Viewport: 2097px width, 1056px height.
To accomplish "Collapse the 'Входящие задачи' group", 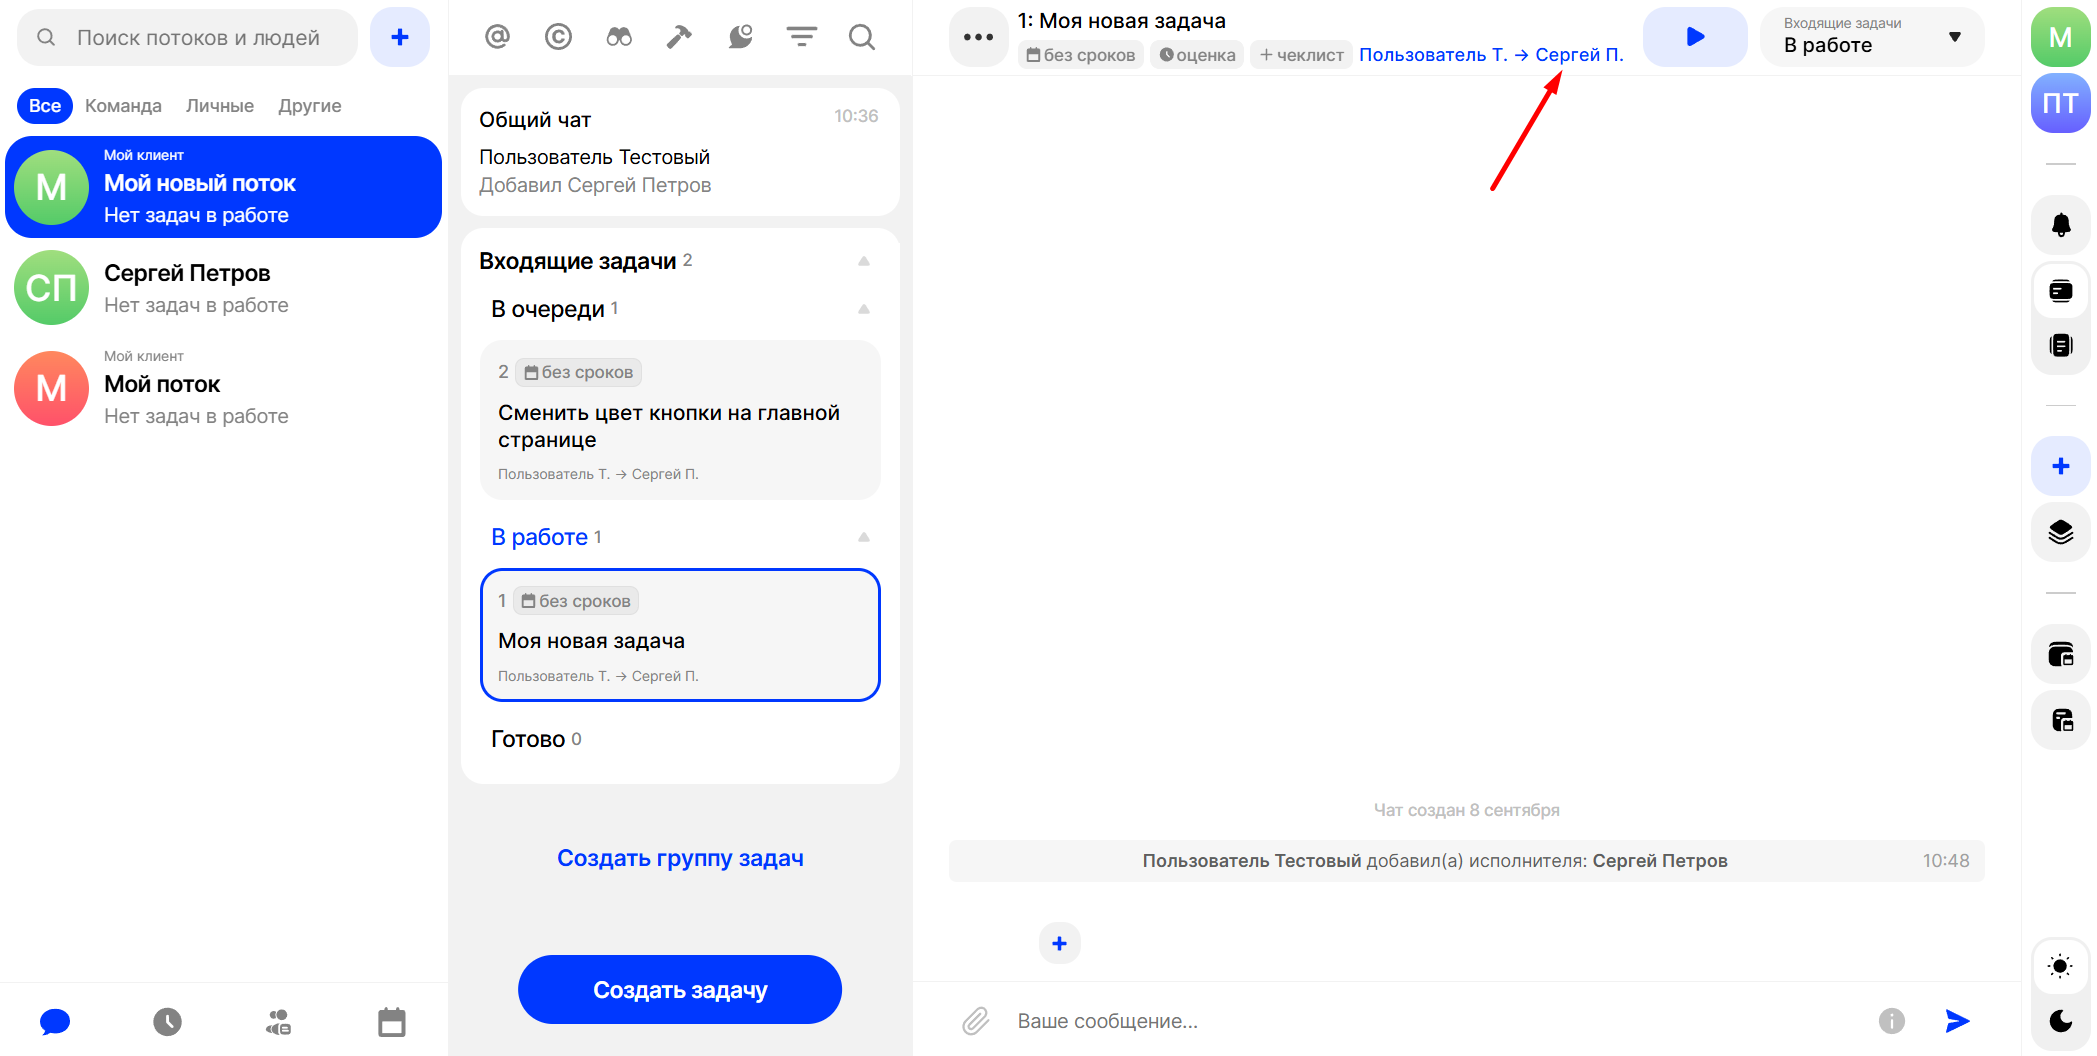I will tap(864, 261).
